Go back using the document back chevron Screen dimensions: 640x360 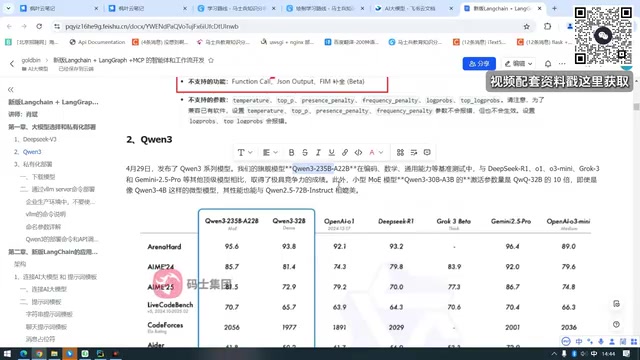12,64
